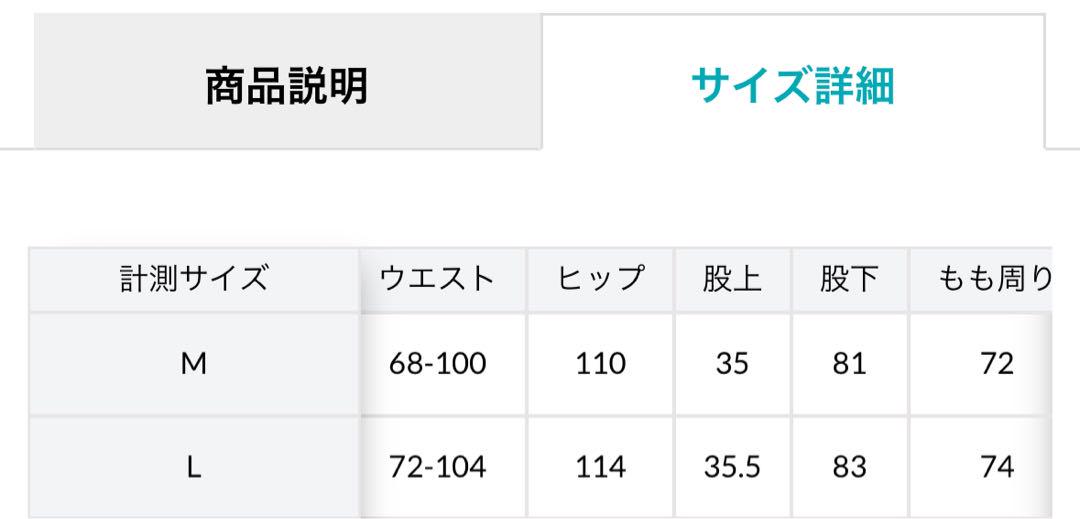Click inseam value 81
This screenshot has width=1080, height=519.
850,364
